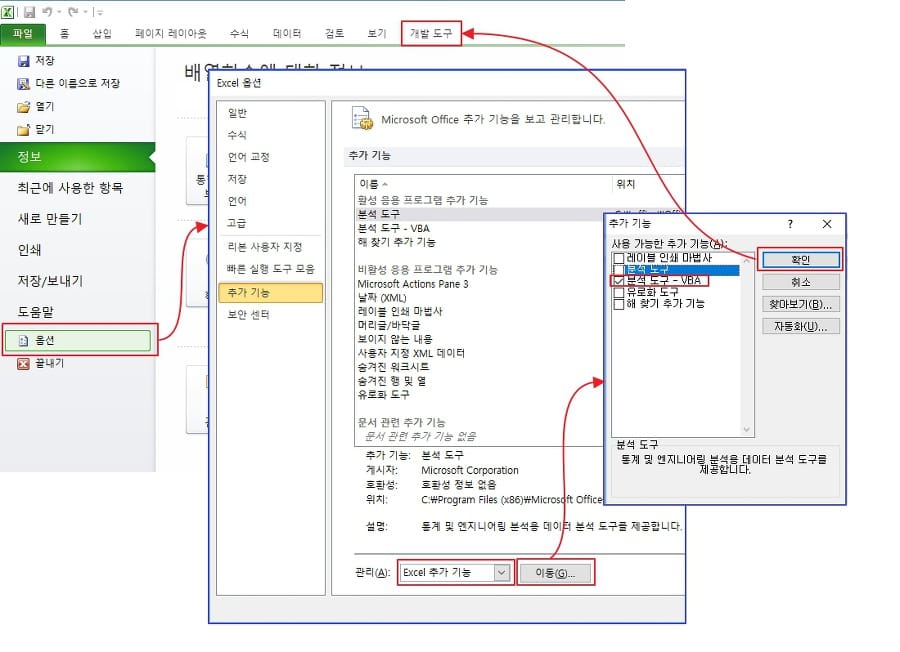Open the undo history dropdown arrow
This screenshot has width=900, height=652.
point(59,12)
